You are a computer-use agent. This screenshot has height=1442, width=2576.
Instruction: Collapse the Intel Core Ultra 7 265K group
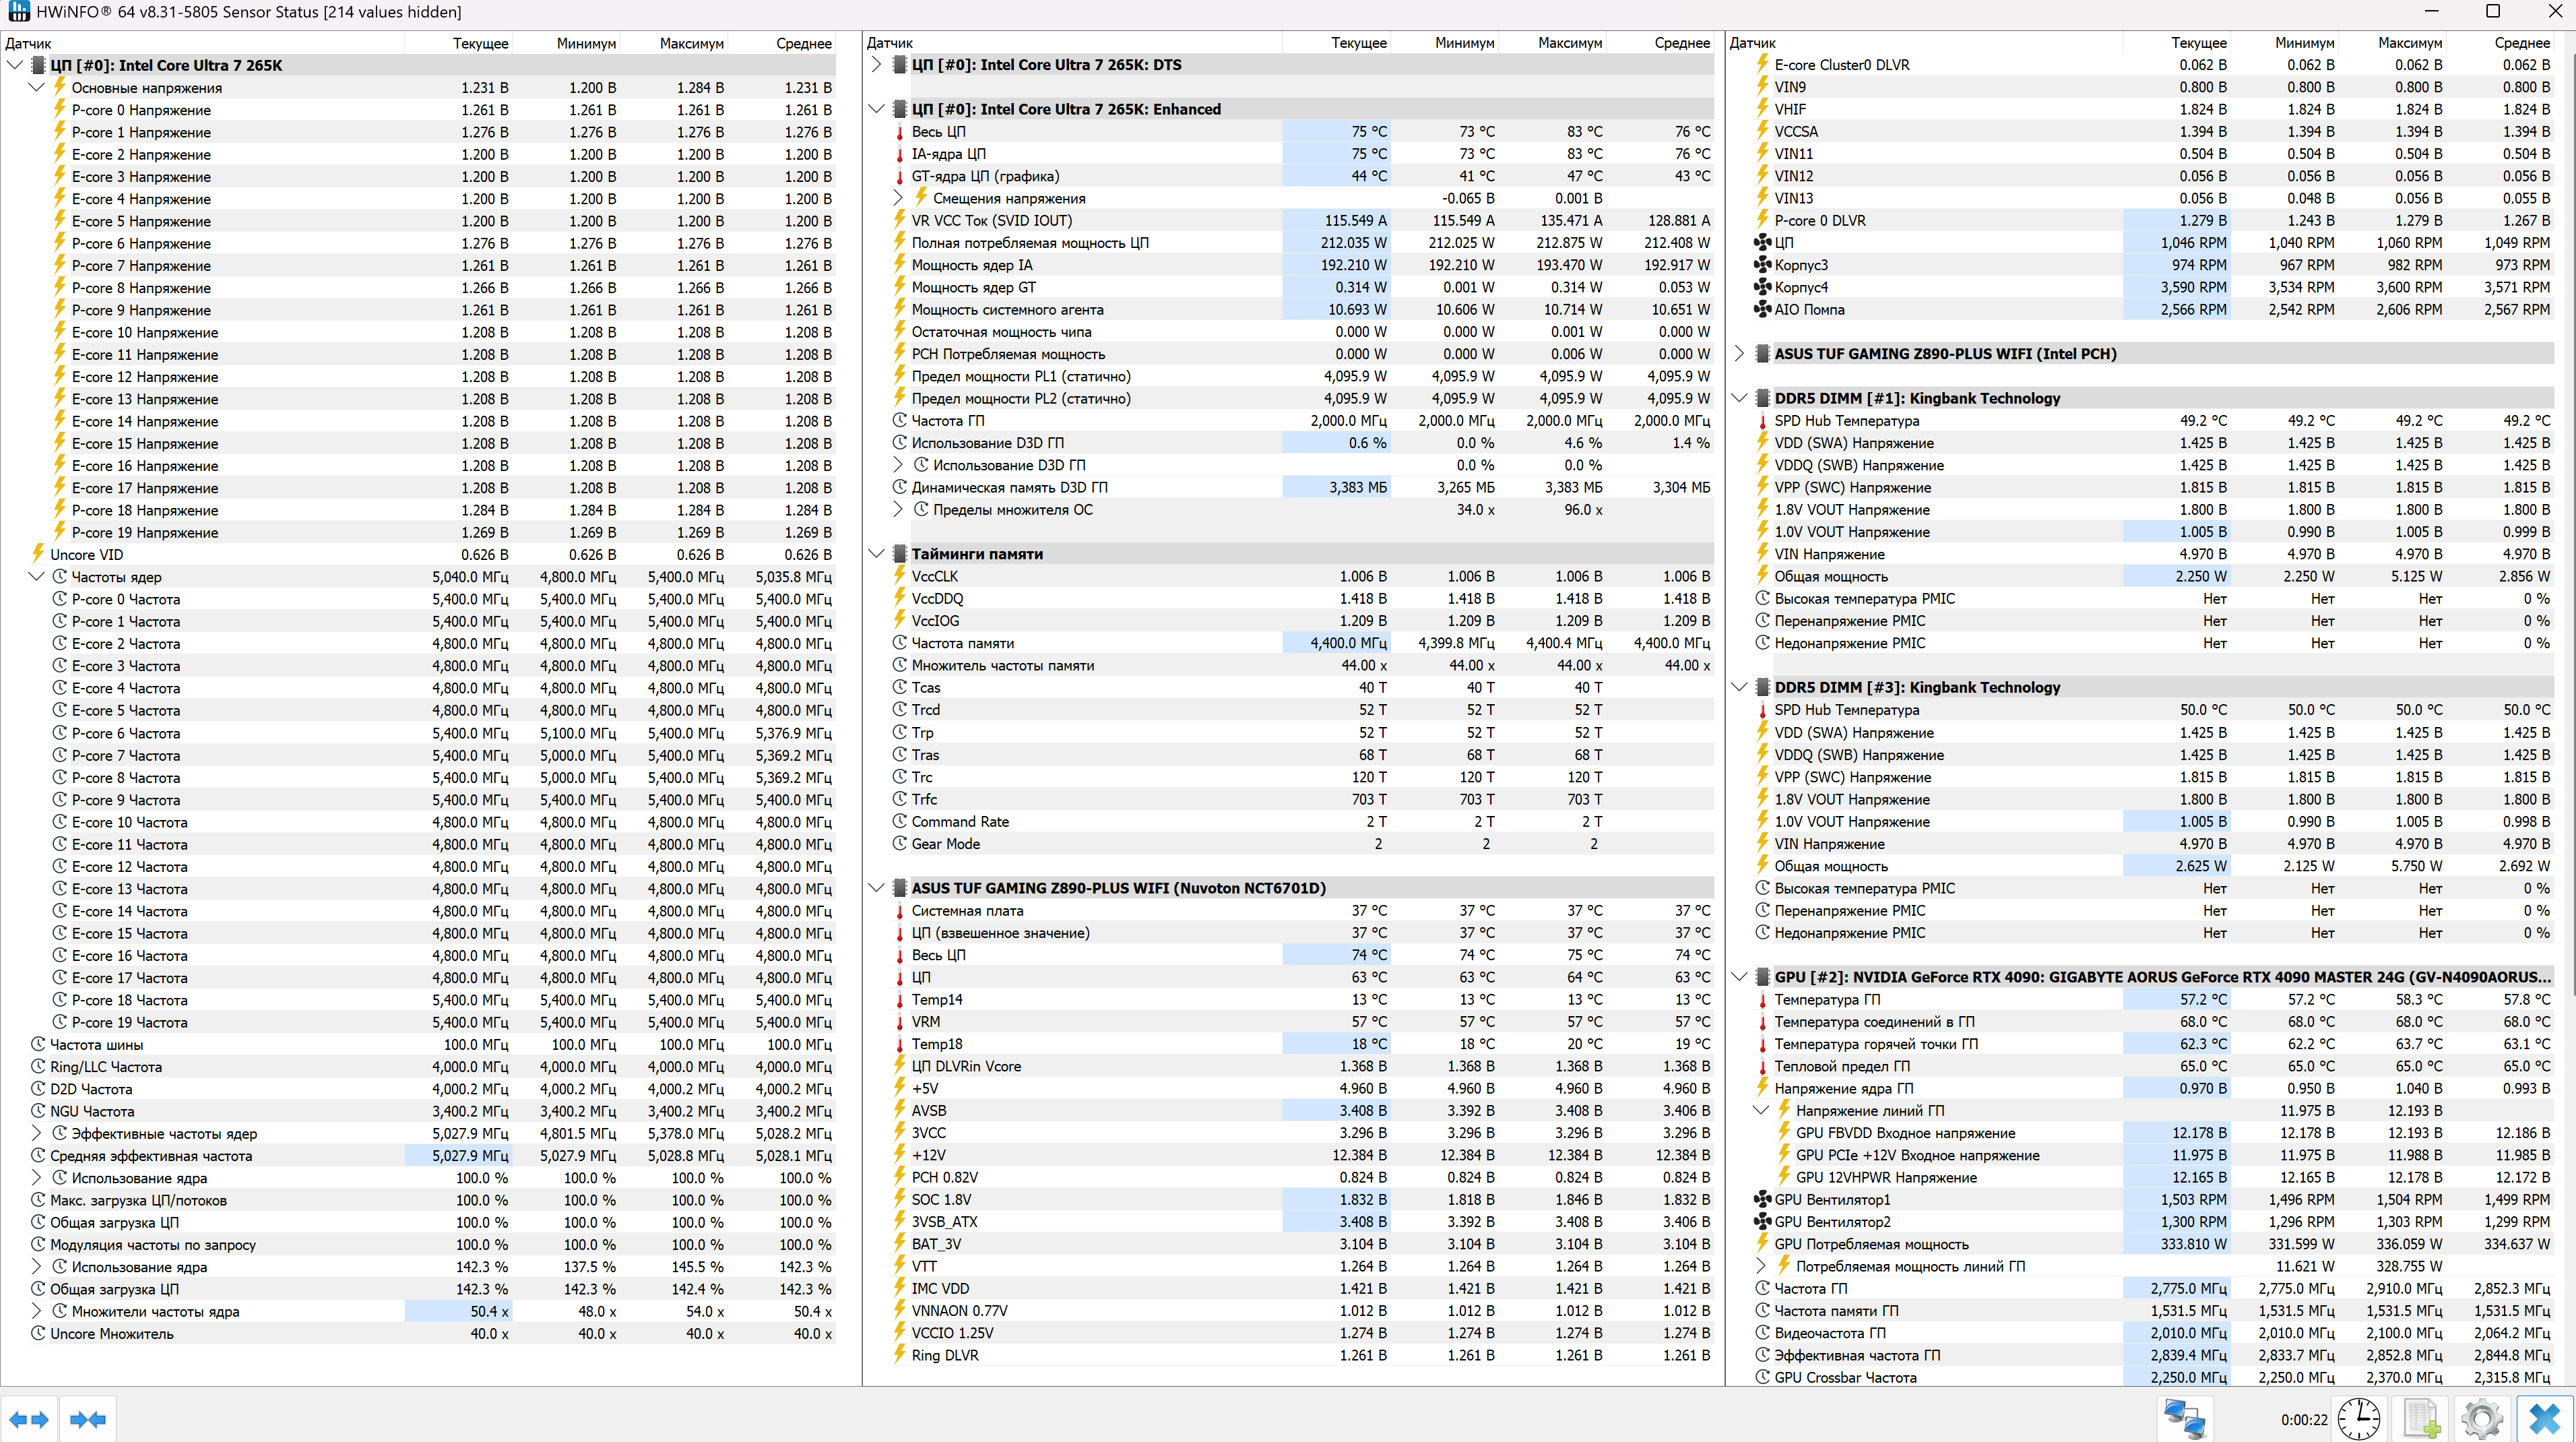15,65
